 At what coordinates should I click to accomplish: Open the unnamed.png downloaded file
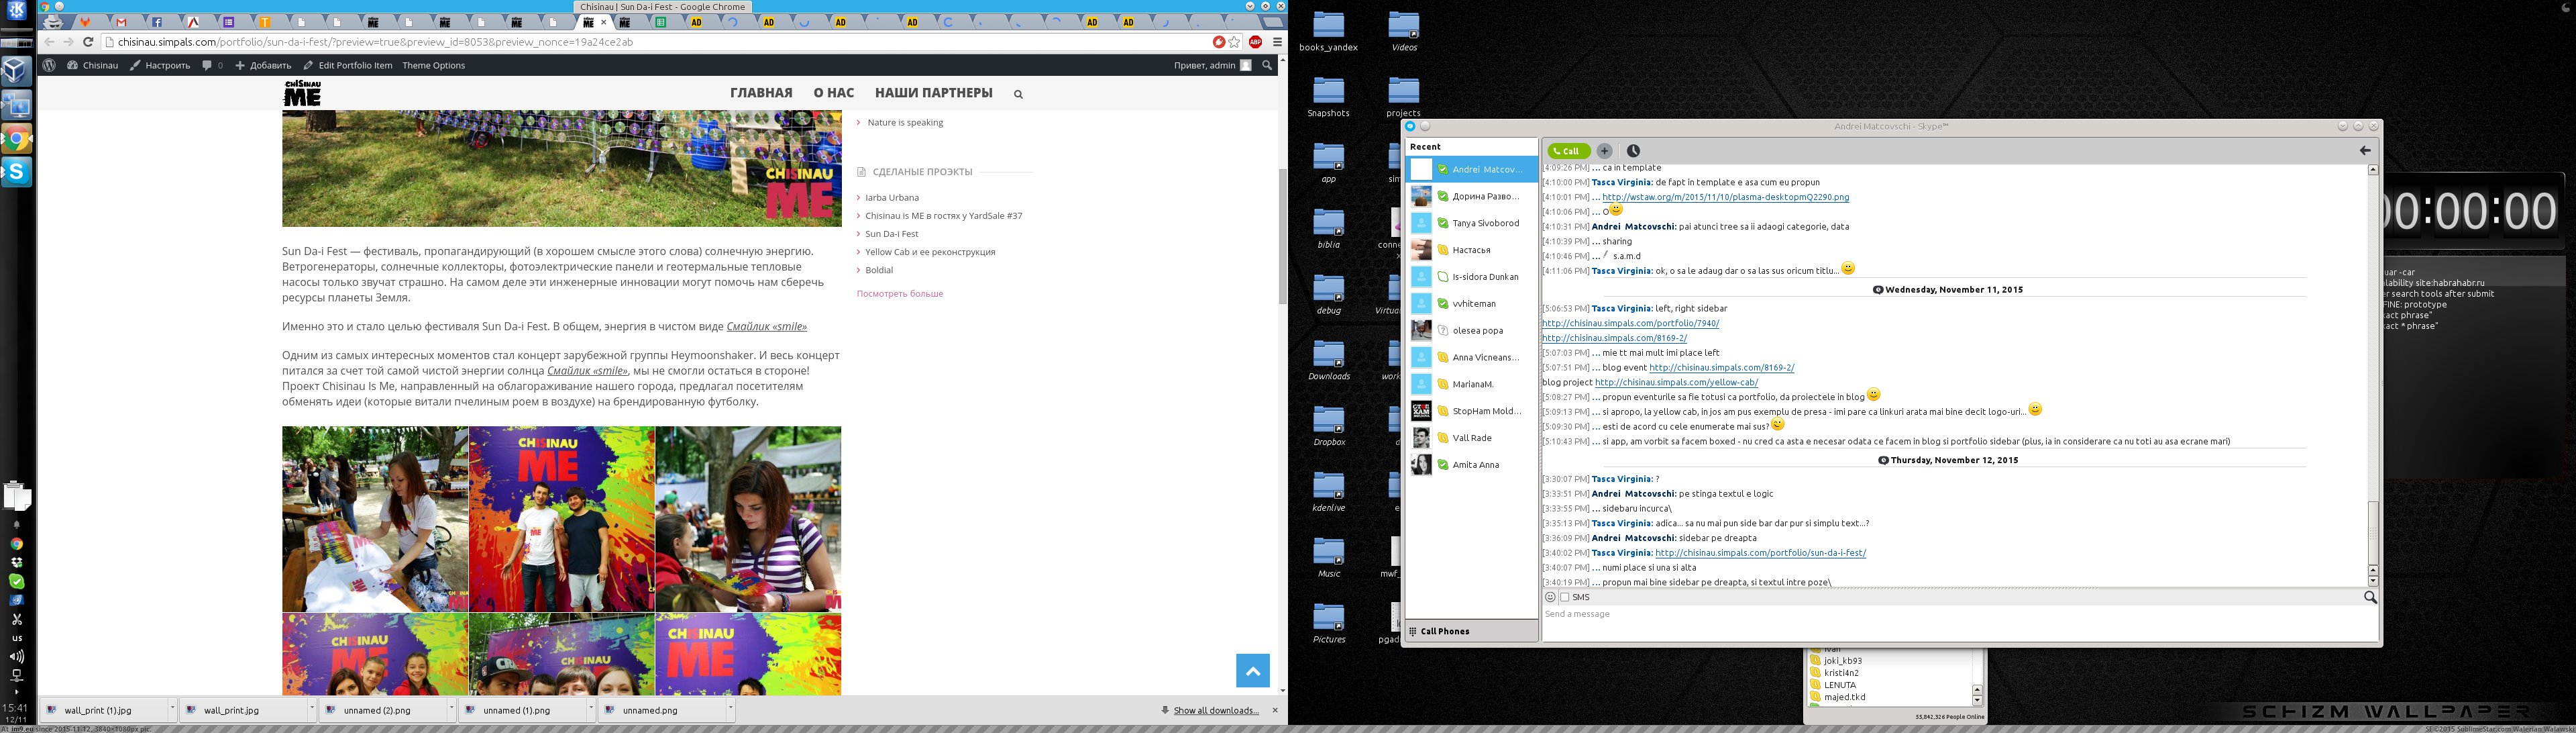coord(661,710)
